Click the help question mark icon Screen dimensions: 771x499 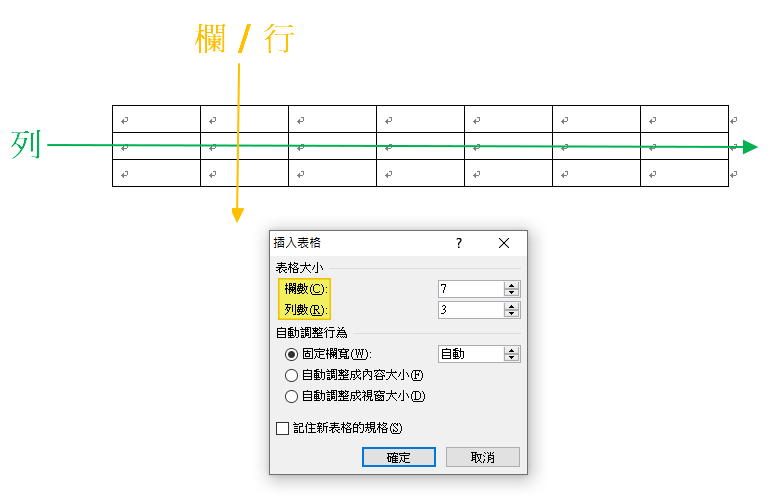pyautogui.click(x=458, y=243)
